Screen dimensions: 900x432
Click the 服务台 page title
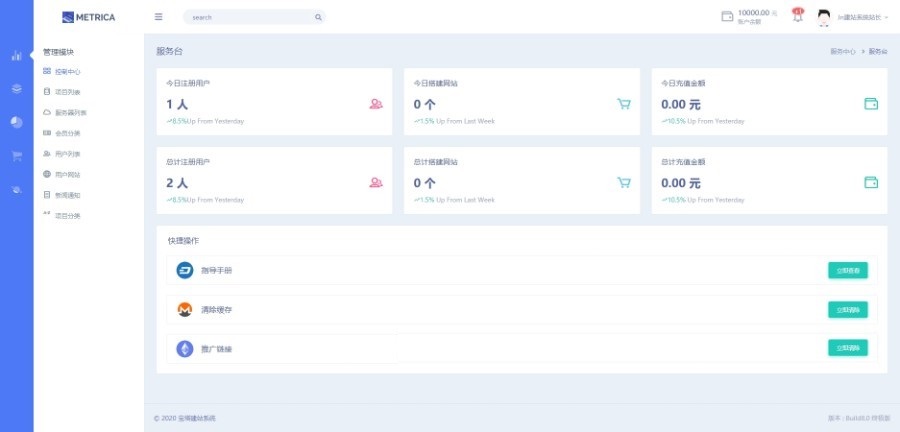point(169,52)
